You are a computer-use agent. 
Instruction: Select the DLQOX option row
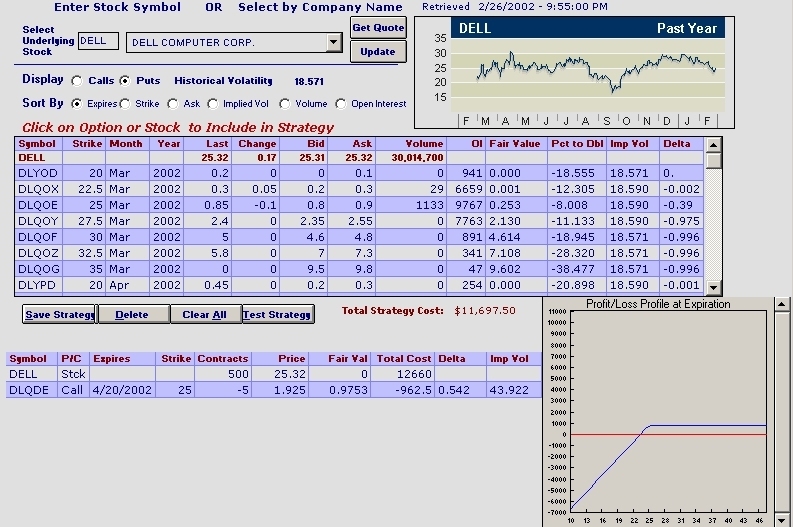tap(359, 189)
